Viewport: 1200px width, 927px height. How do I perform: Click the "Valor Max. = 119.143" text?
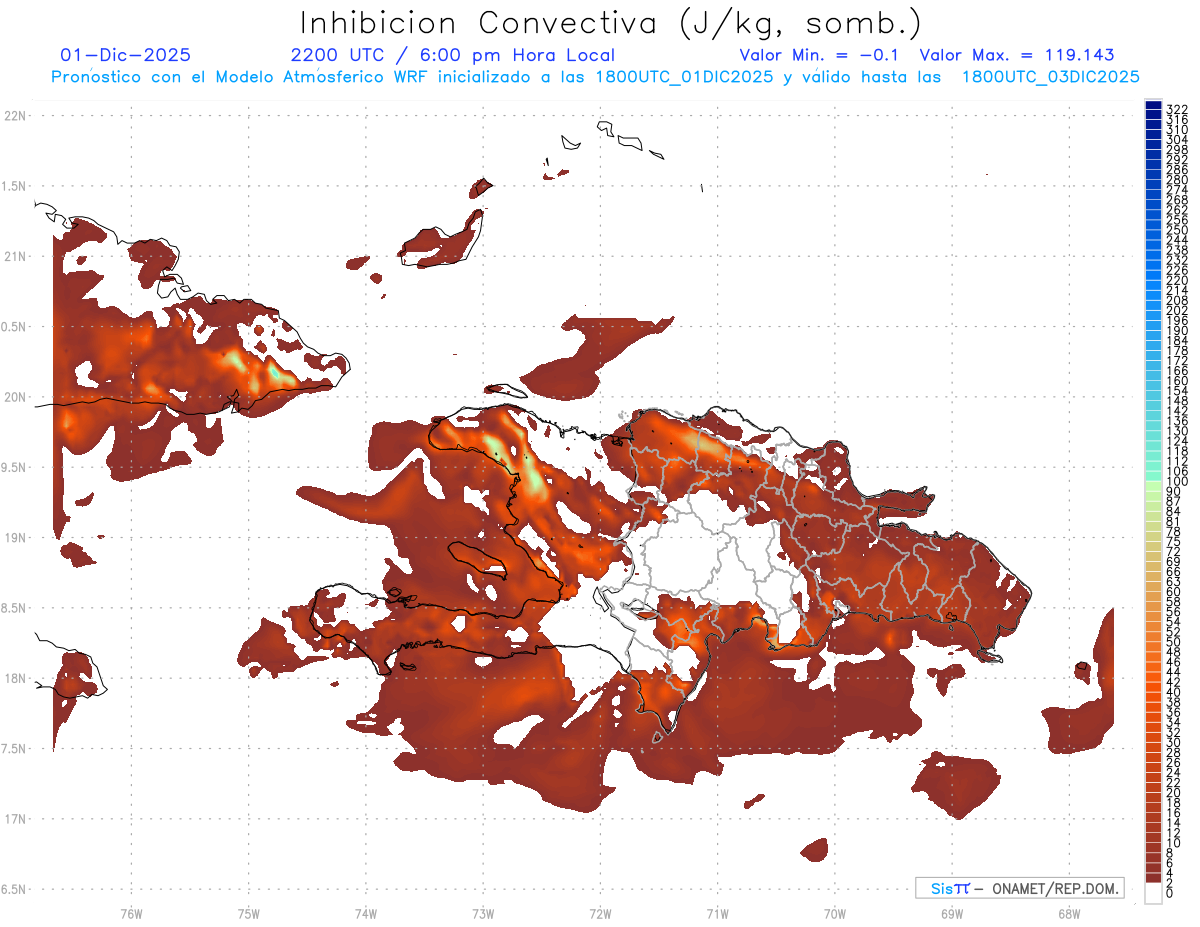coord(1017,56)
